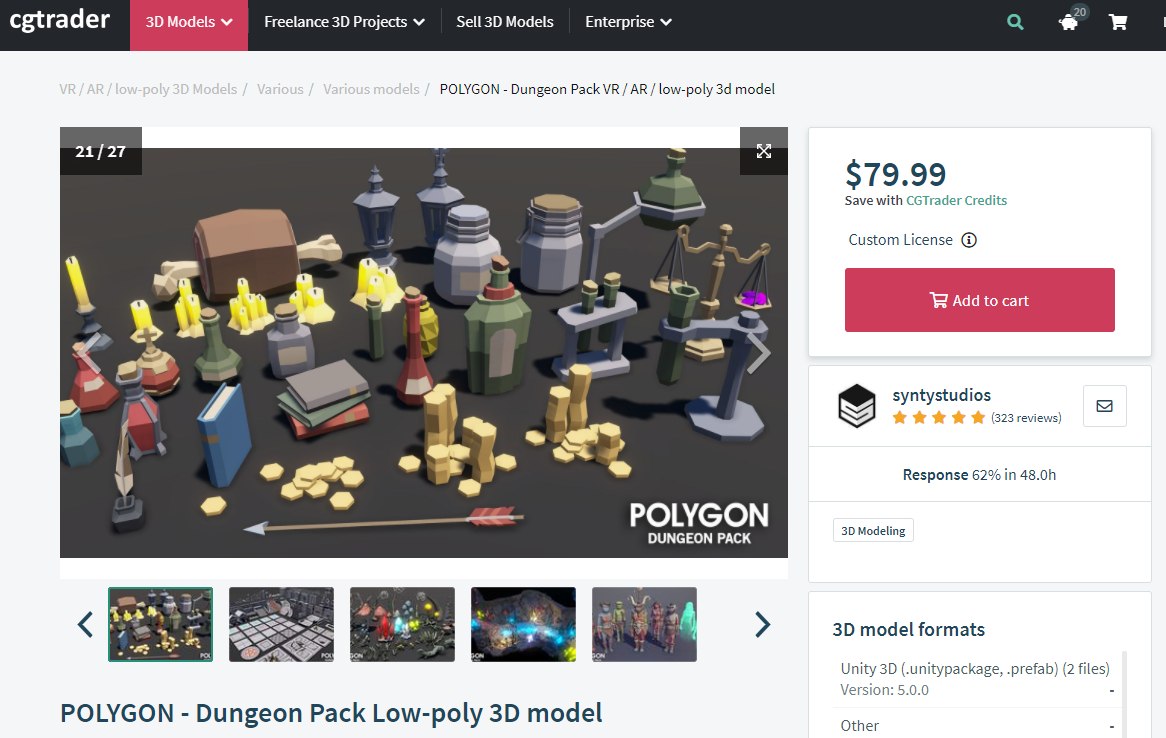The width and height of the screenshot is (1166, 738).
Task: Add the Dungeon Pack to cart
Action: click(979, 300)
